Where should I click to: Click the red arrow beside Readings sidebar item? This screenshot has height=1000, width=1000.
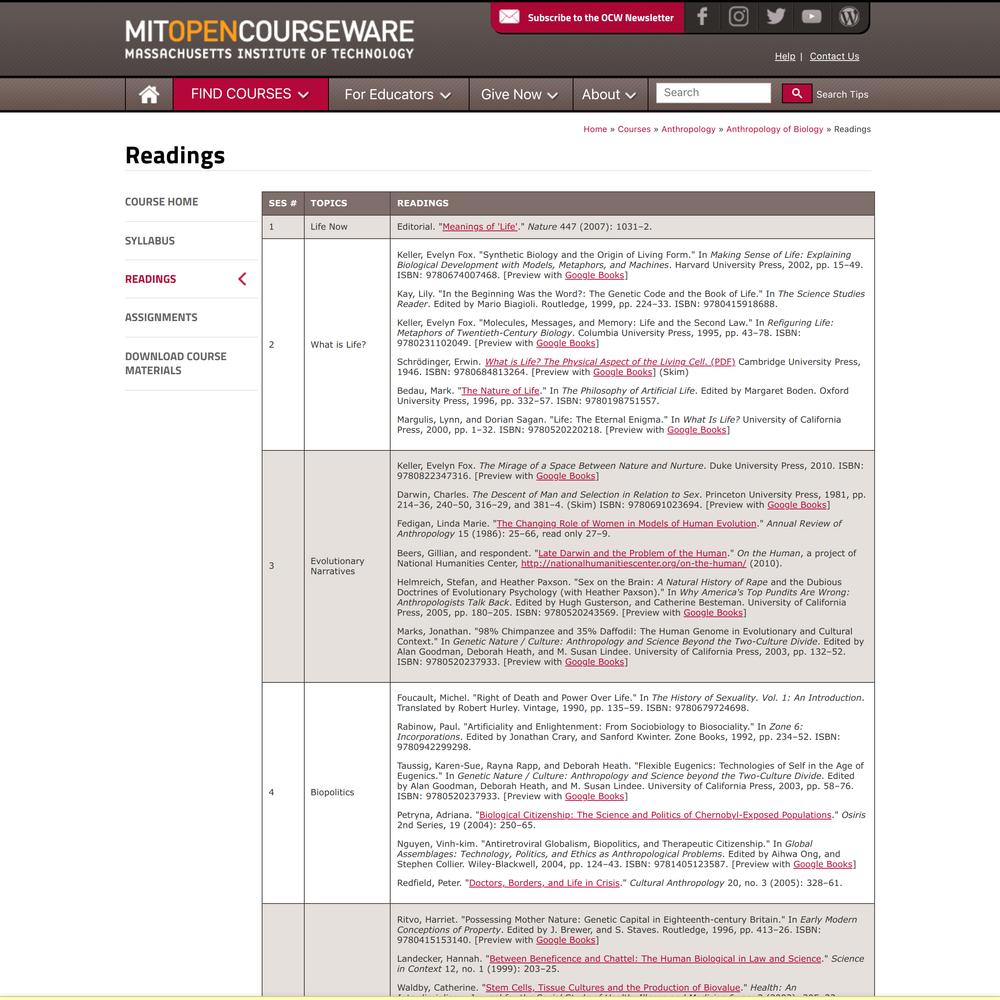(x=242, y=279)
